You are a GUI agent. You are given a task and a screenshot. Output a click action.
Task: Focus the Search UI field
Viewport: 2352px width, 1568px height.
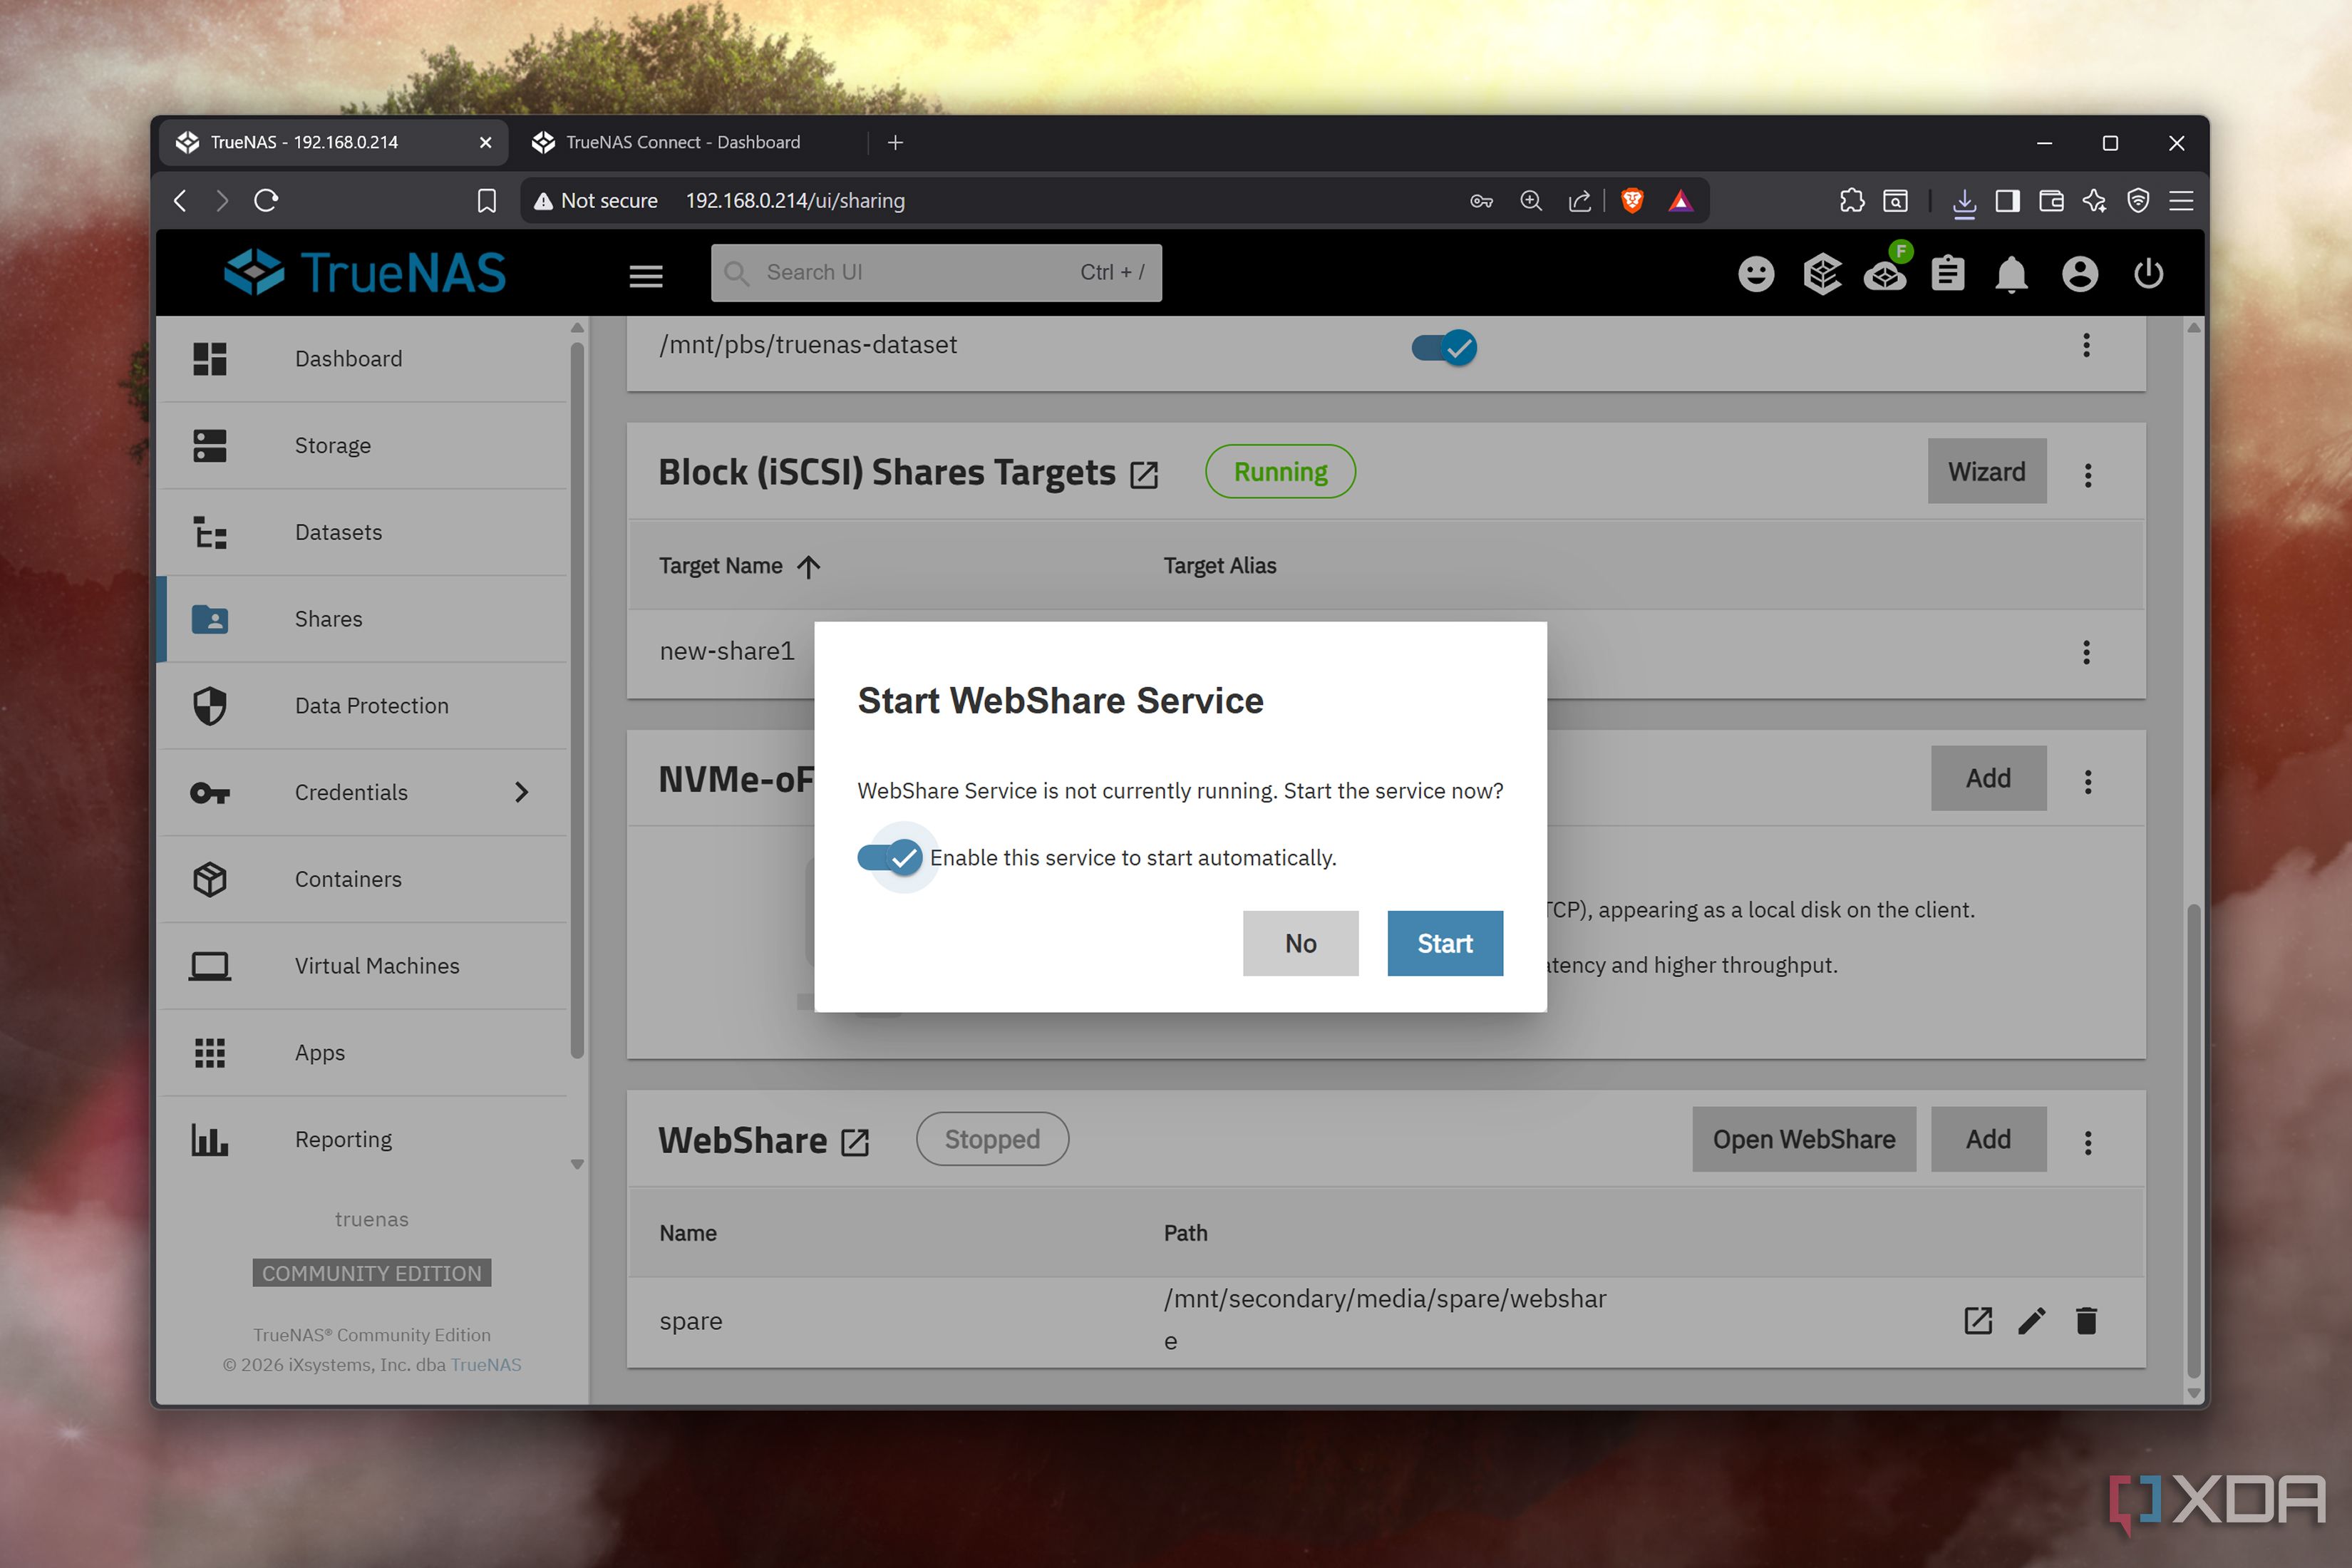tap(936, 272)
